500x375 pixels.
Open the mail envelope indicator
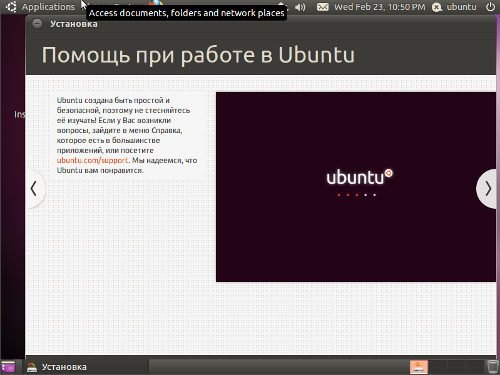(x=323, y=7)
